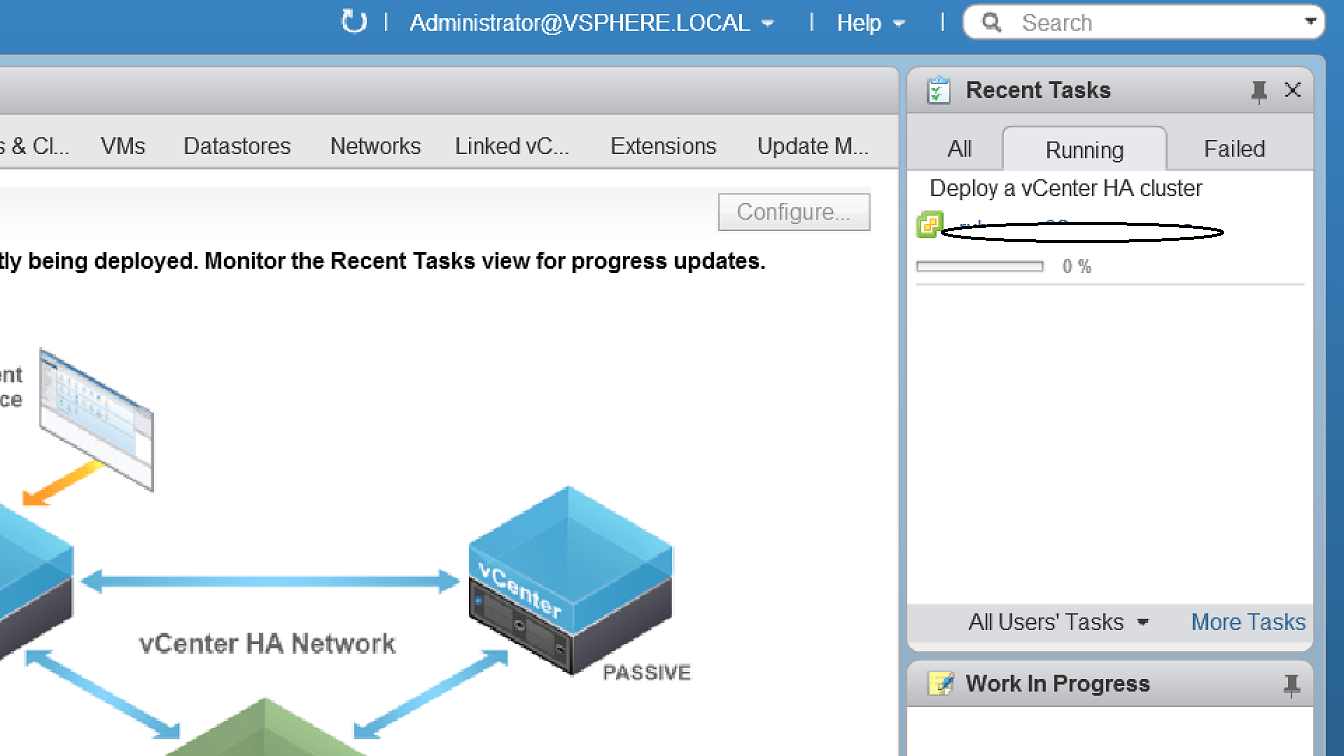The height and width of the screenshot is (756, 1344).
Task: Pin the Recent Tasks panel
Action: (1259, 91)
